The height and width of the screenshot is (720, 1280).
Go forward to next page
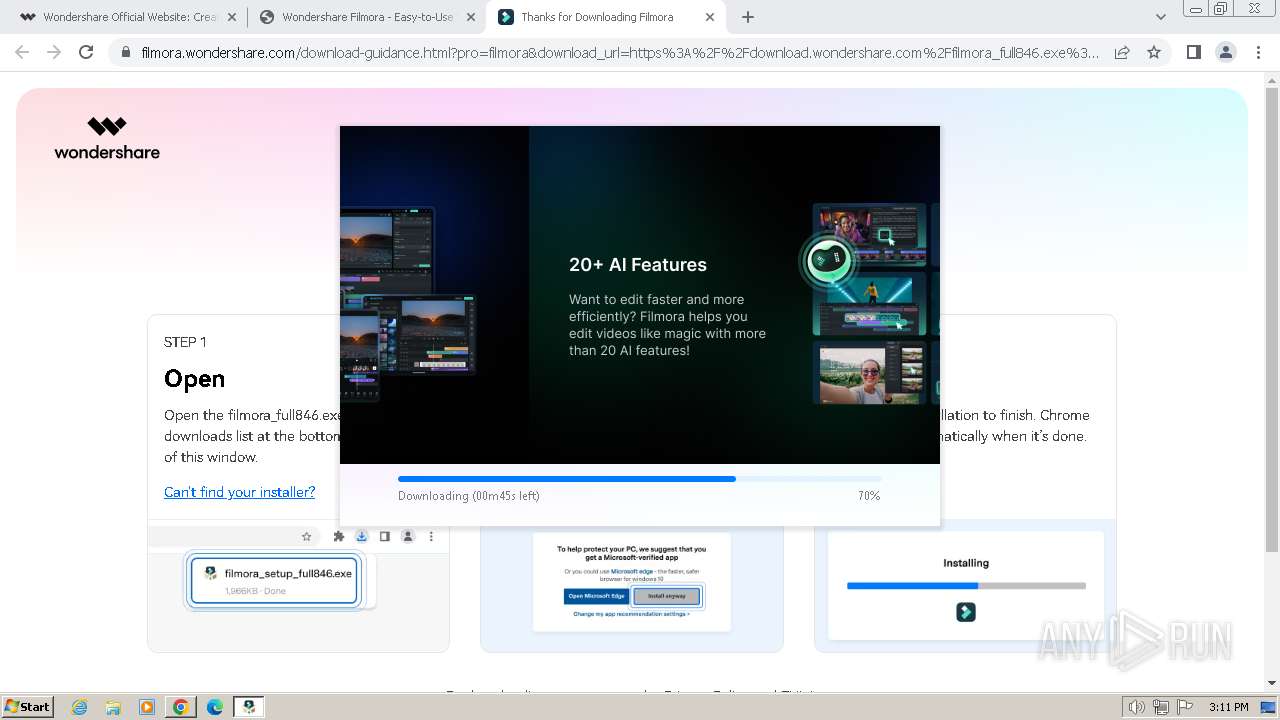pos(54,52)
